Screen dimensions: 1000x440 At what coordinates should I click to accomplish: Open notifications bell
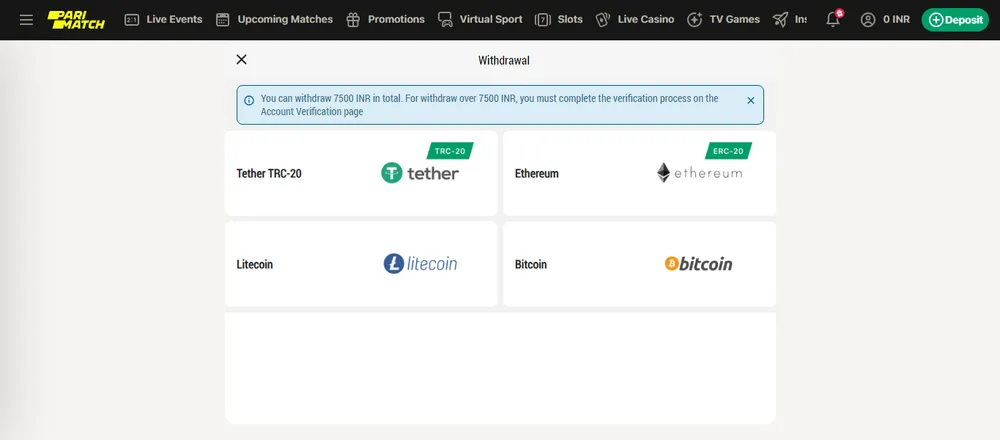pyautogui.click(x=833, y=19)
